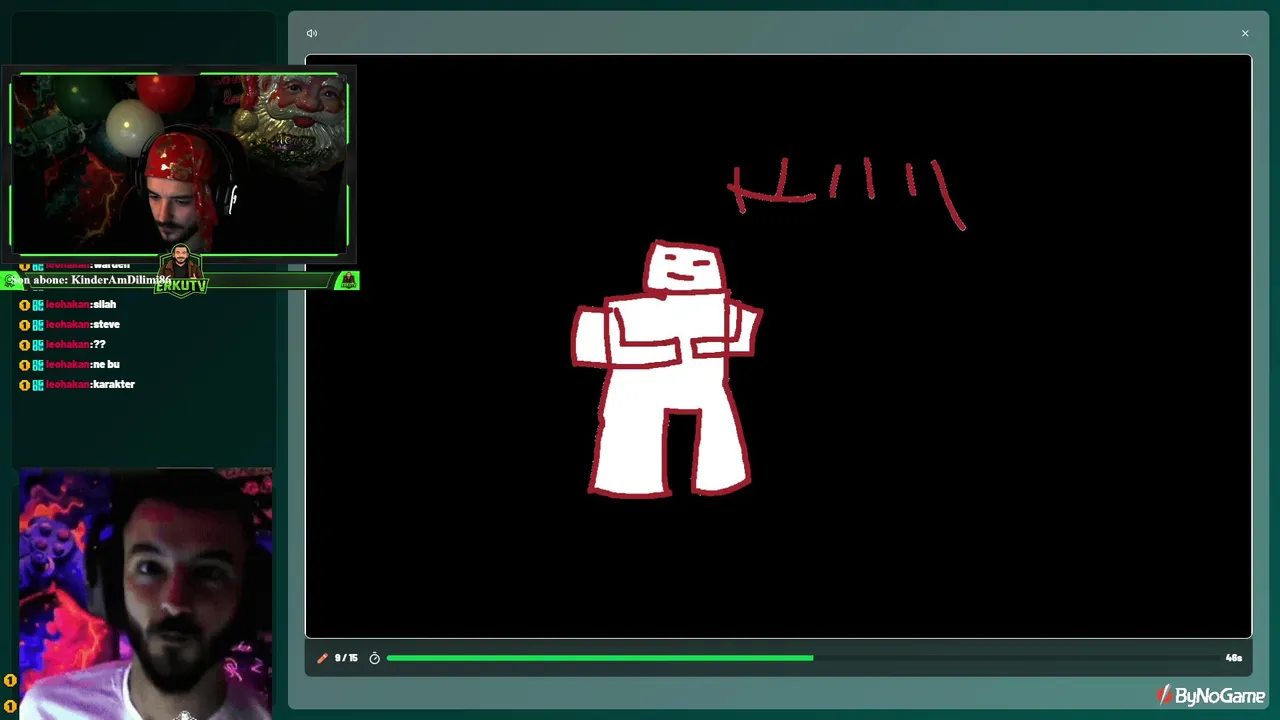Select chat message 'leohakan:silah'
Image resolution: width=1280 pixels, height=720 pixels.
coord(81,304)
